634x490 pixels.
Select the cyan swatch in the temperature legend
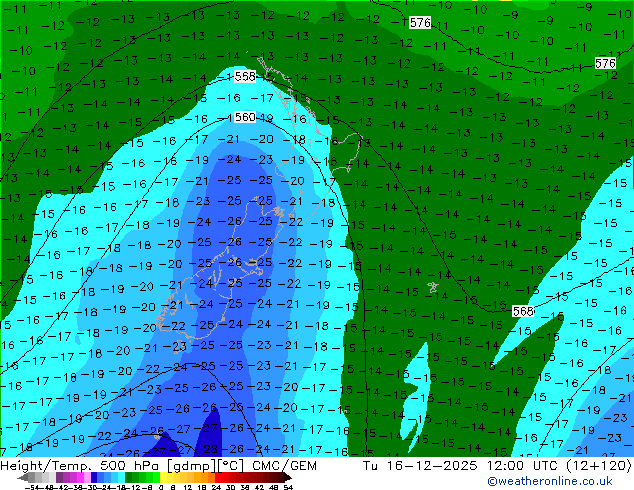[x=122, y=477]
